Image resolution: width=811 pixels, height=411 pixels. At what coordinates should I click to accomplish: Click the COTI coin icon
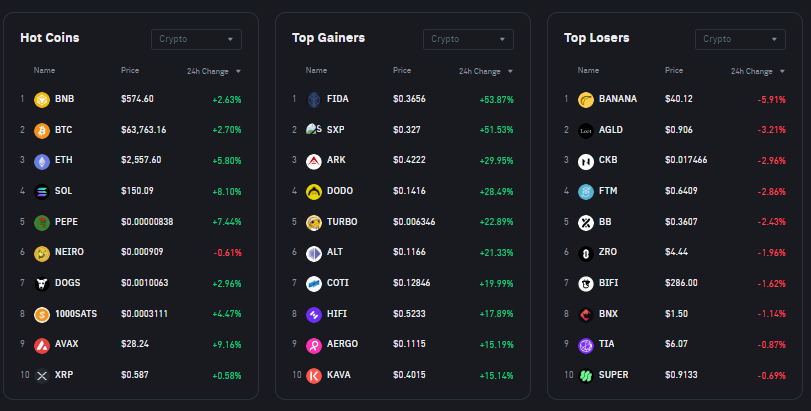pos(314,284)
